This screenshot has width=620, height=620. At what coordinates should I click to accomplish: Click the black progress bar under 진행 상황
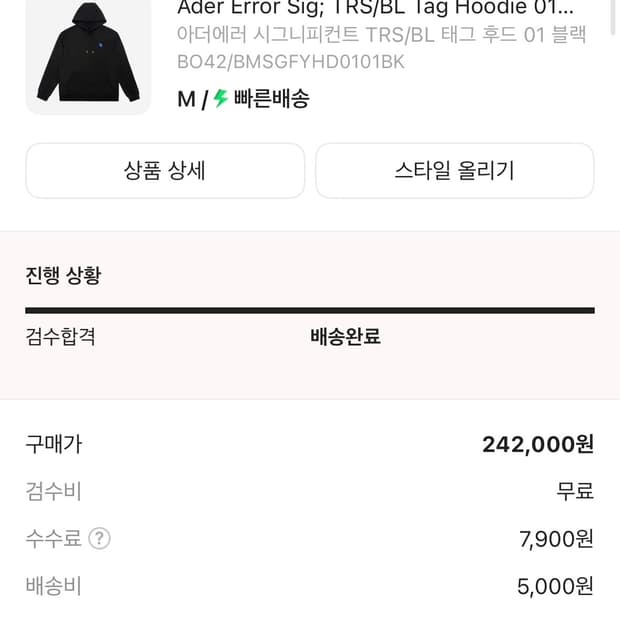[310, 310]
